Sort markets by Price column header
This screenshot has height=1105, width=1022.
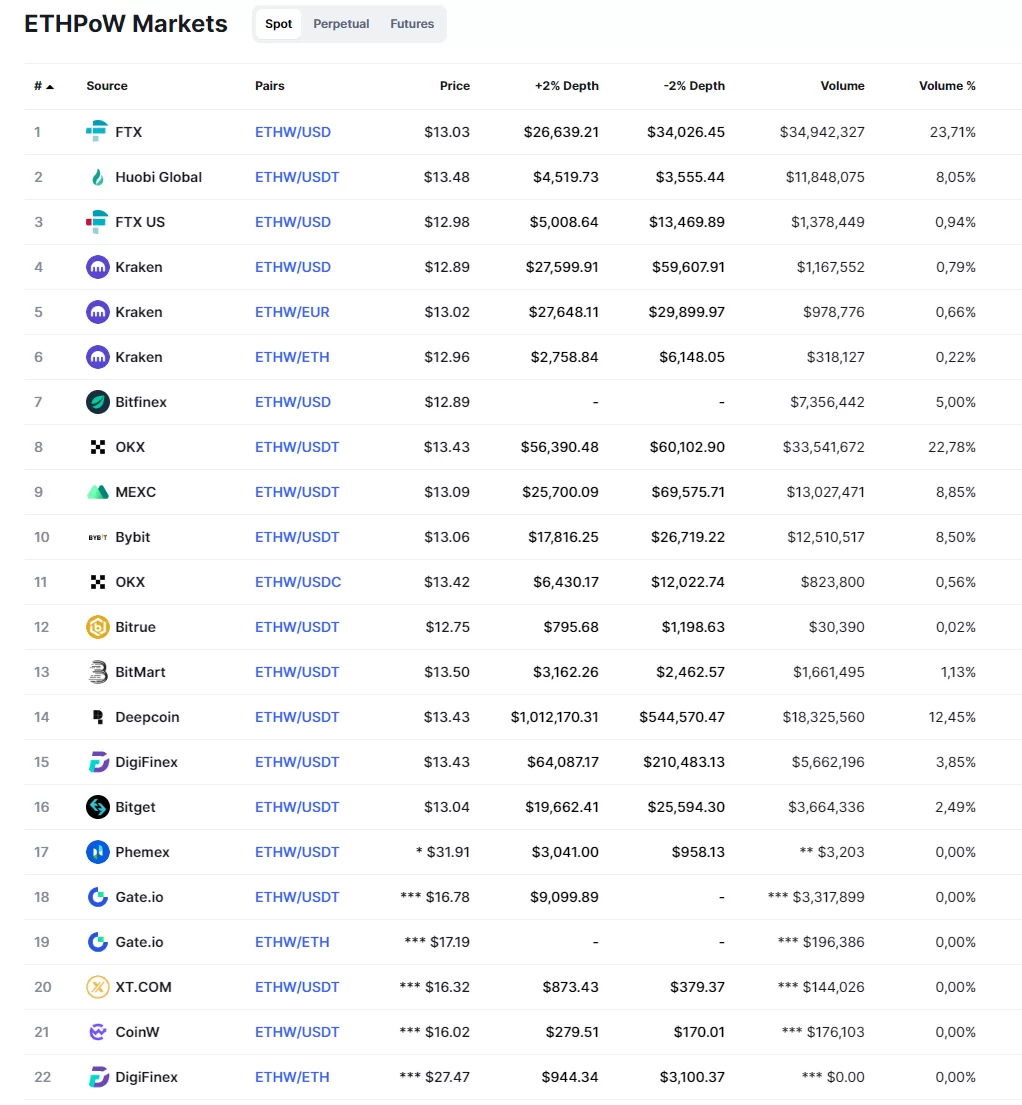(454, 86)
